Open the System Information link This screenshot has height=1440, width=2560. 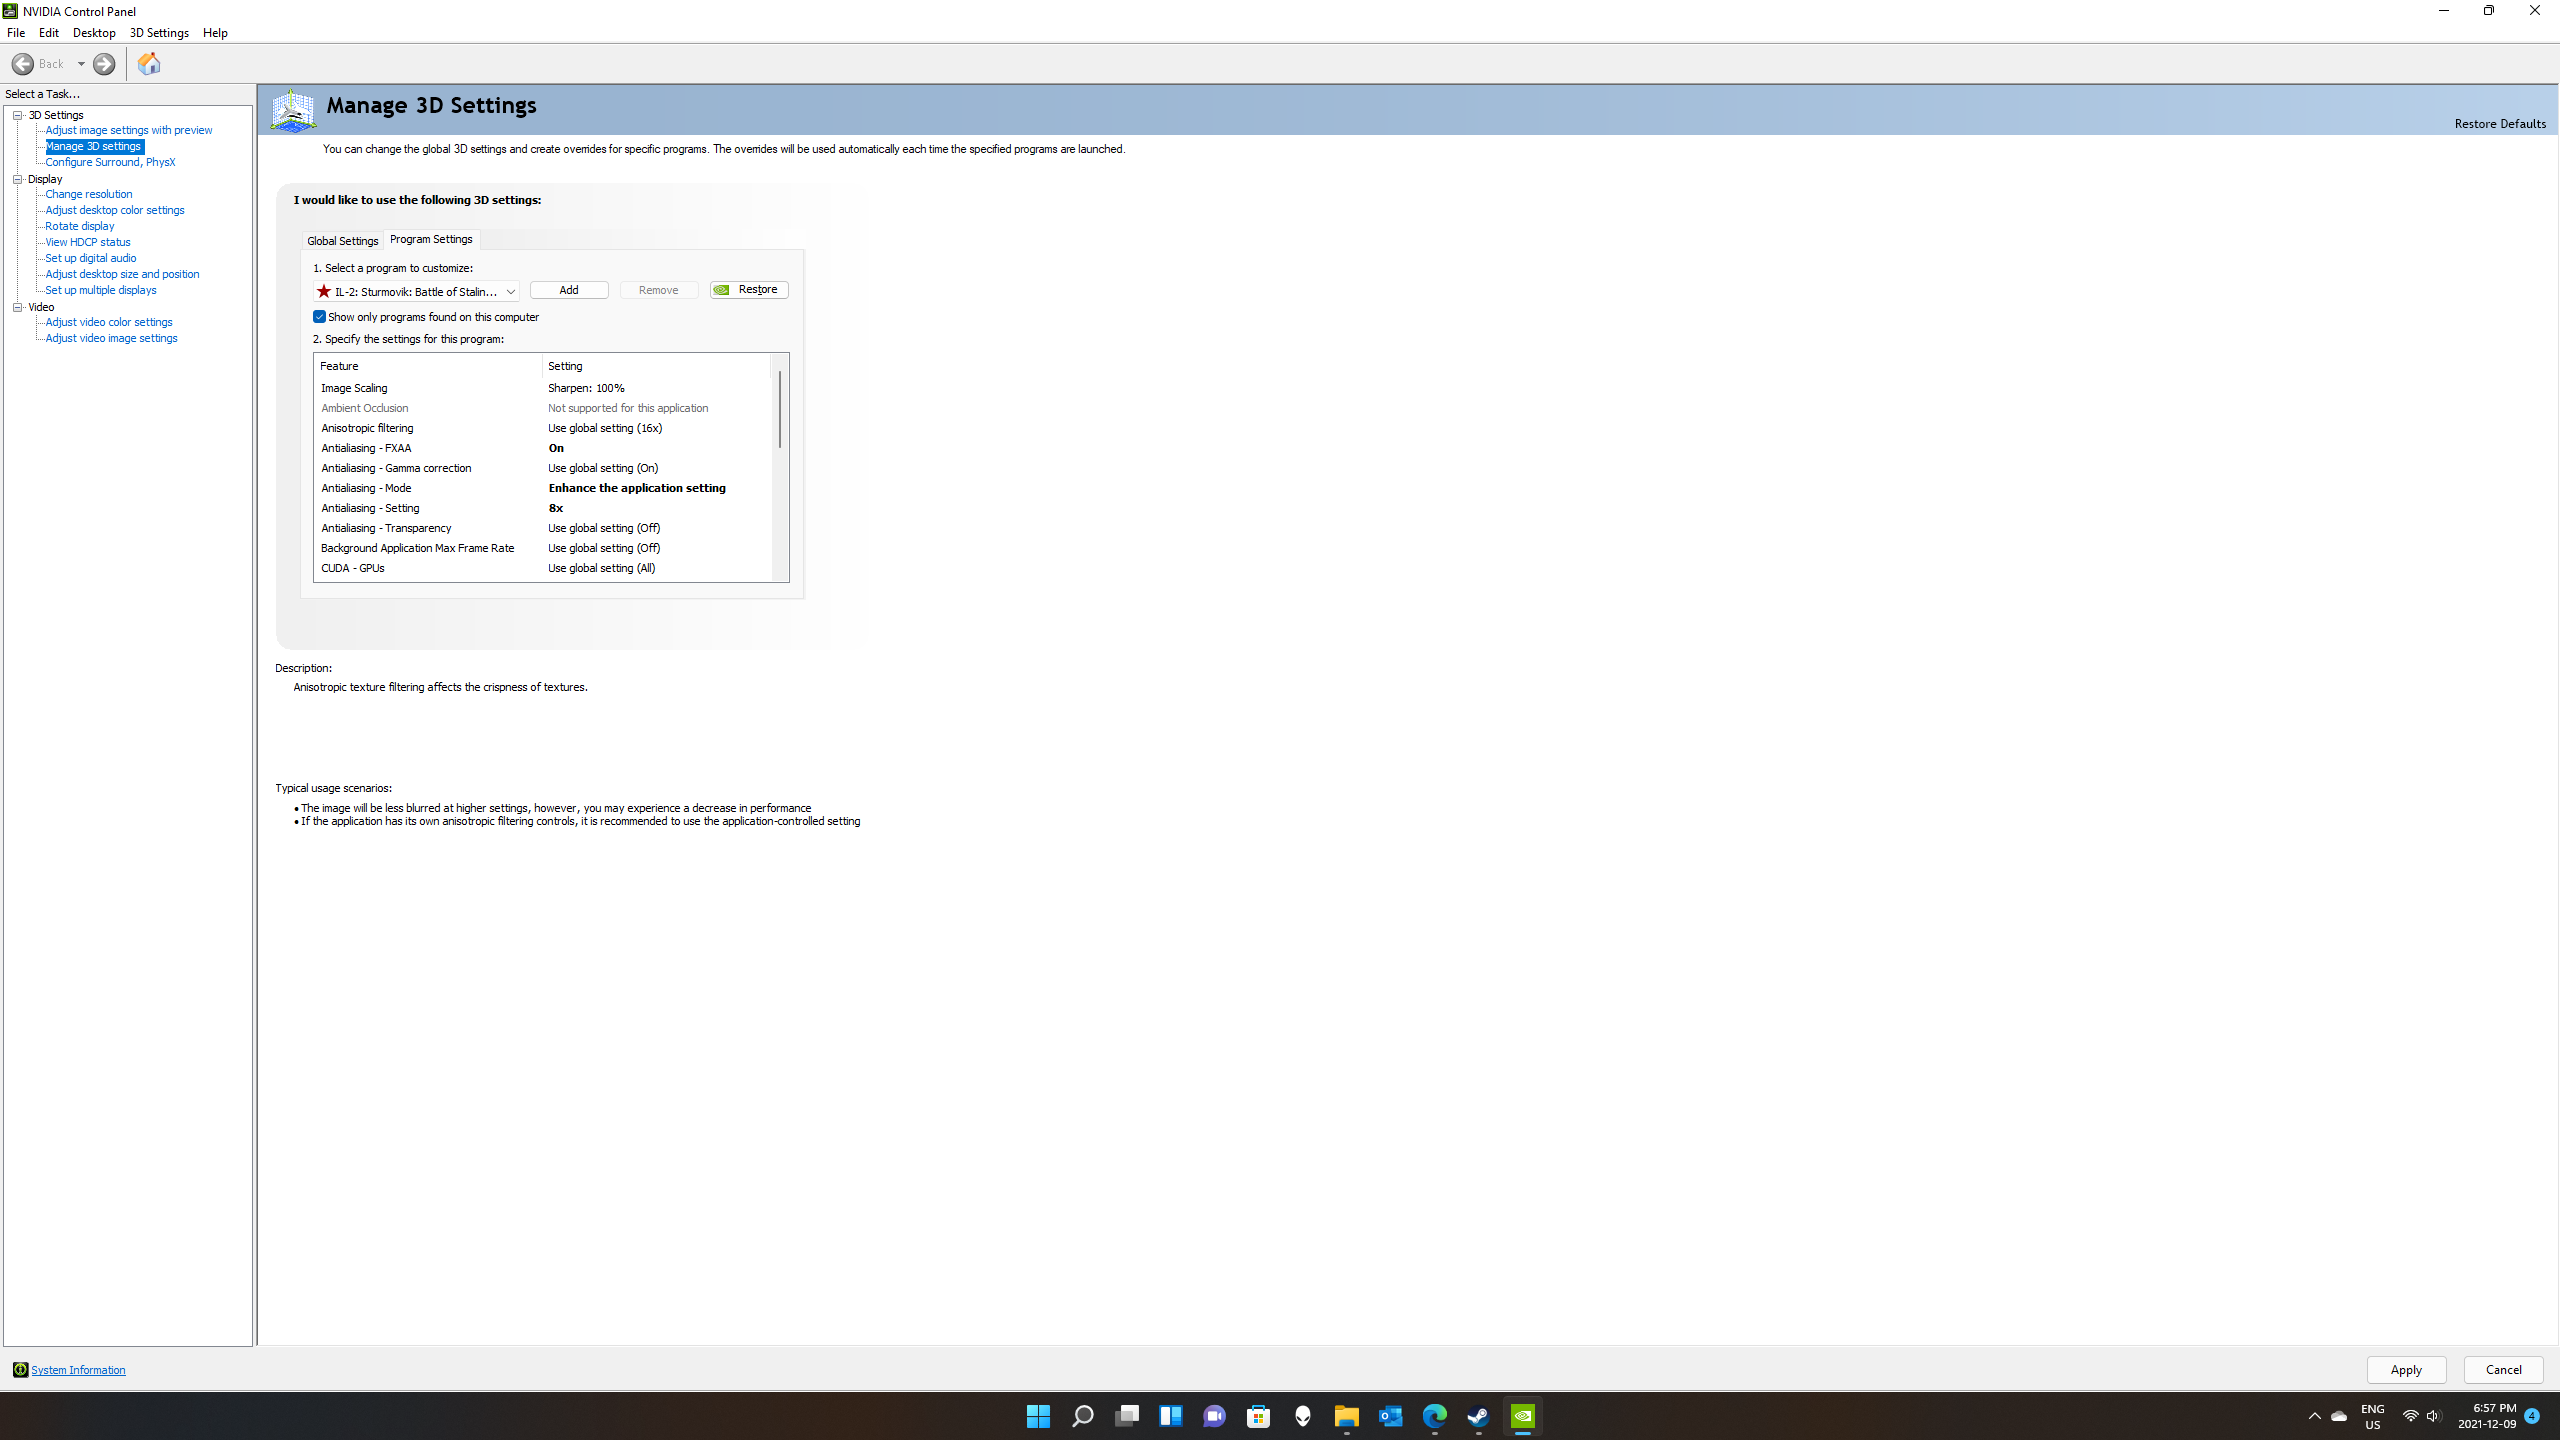coord(78,1370)
